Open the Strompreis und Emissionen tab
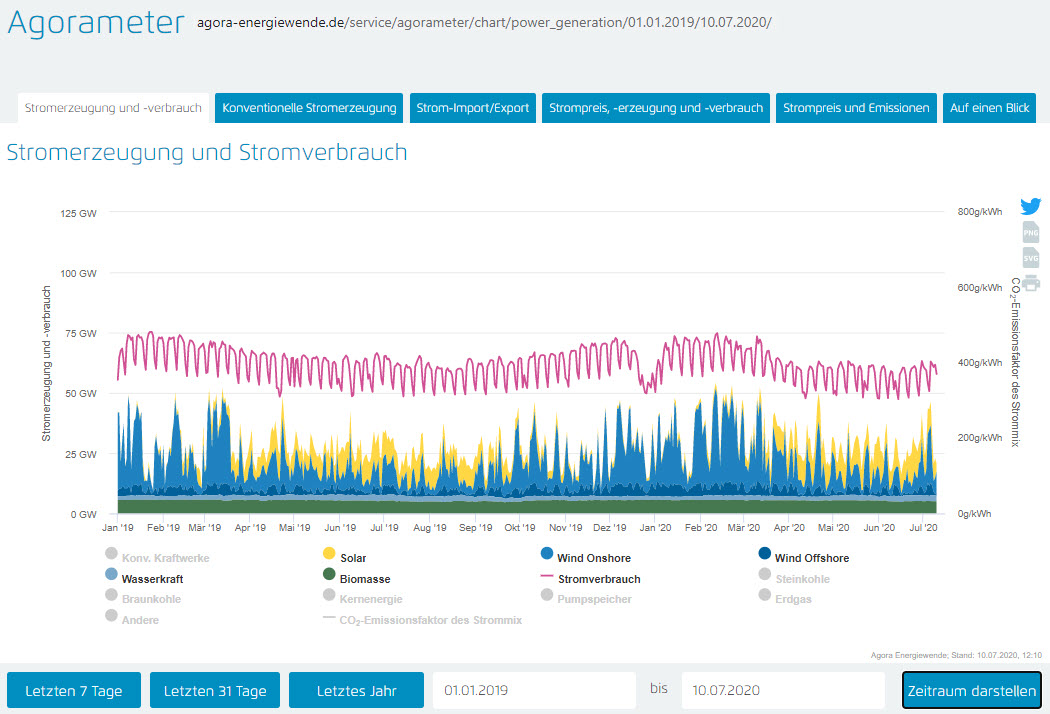The width and height of the screenshot is (1050, 714). point(856,108)
